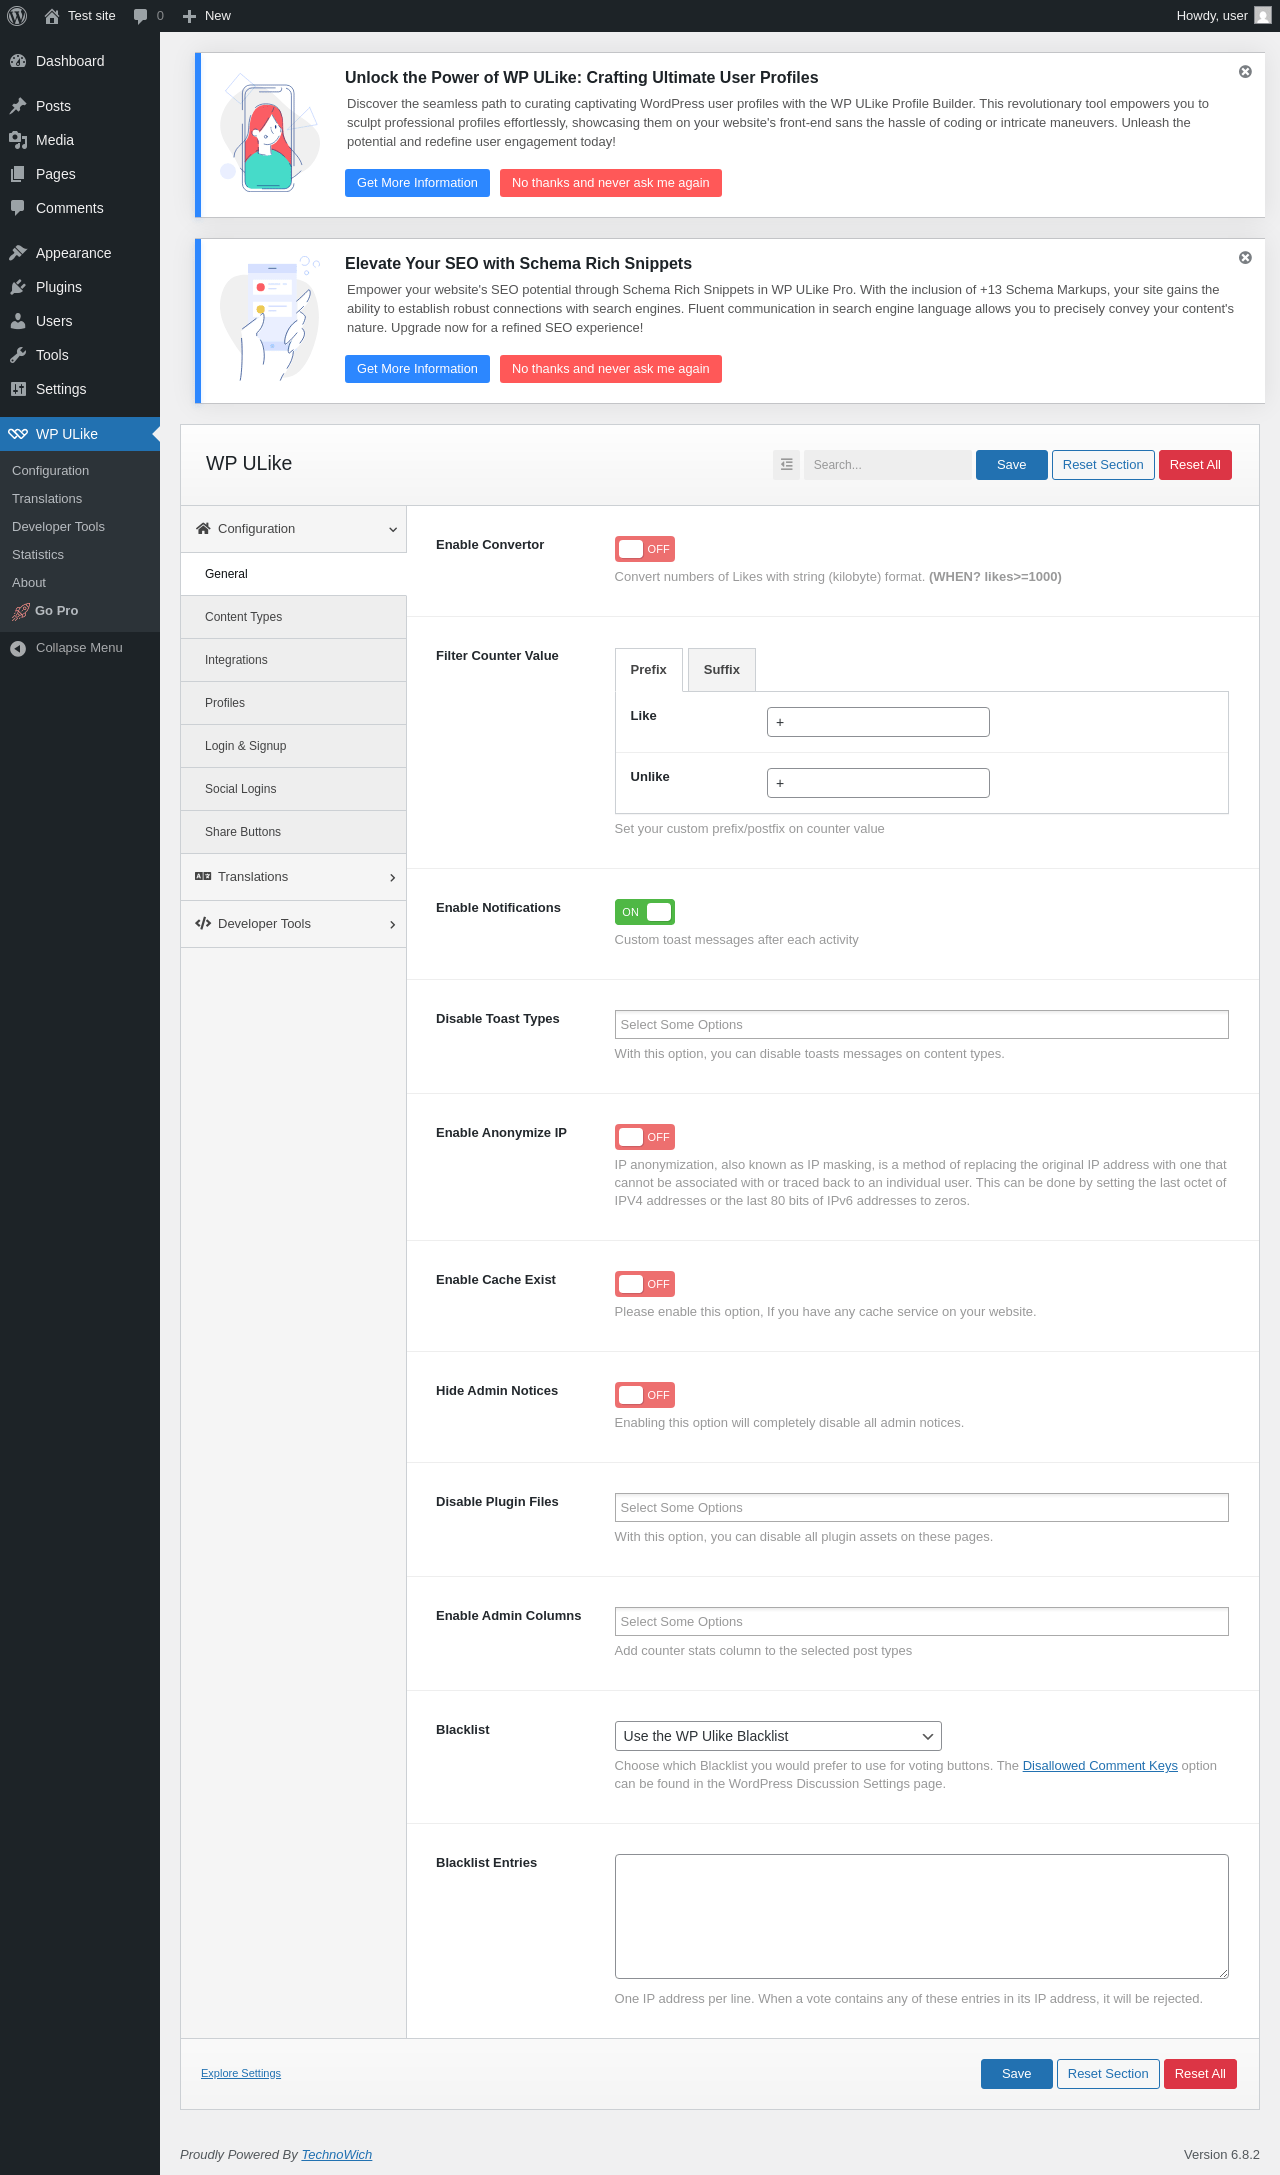Click the WordPress logo icon in admin bar
1280x2175 pixels.
point(17,16)
